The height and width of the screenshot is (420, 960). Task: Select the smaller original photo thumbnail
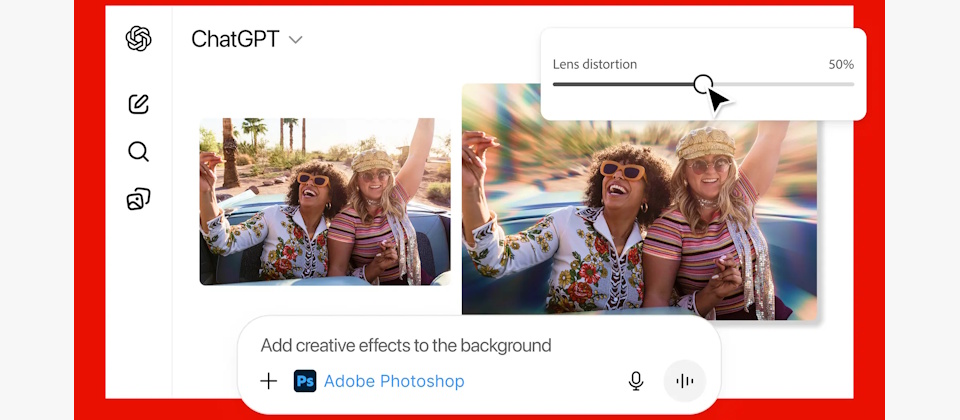324,201
